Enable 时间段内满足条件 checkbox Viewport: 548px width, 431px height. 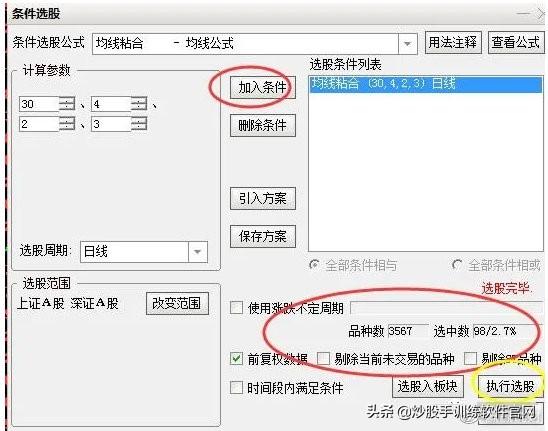coord(236,388)
